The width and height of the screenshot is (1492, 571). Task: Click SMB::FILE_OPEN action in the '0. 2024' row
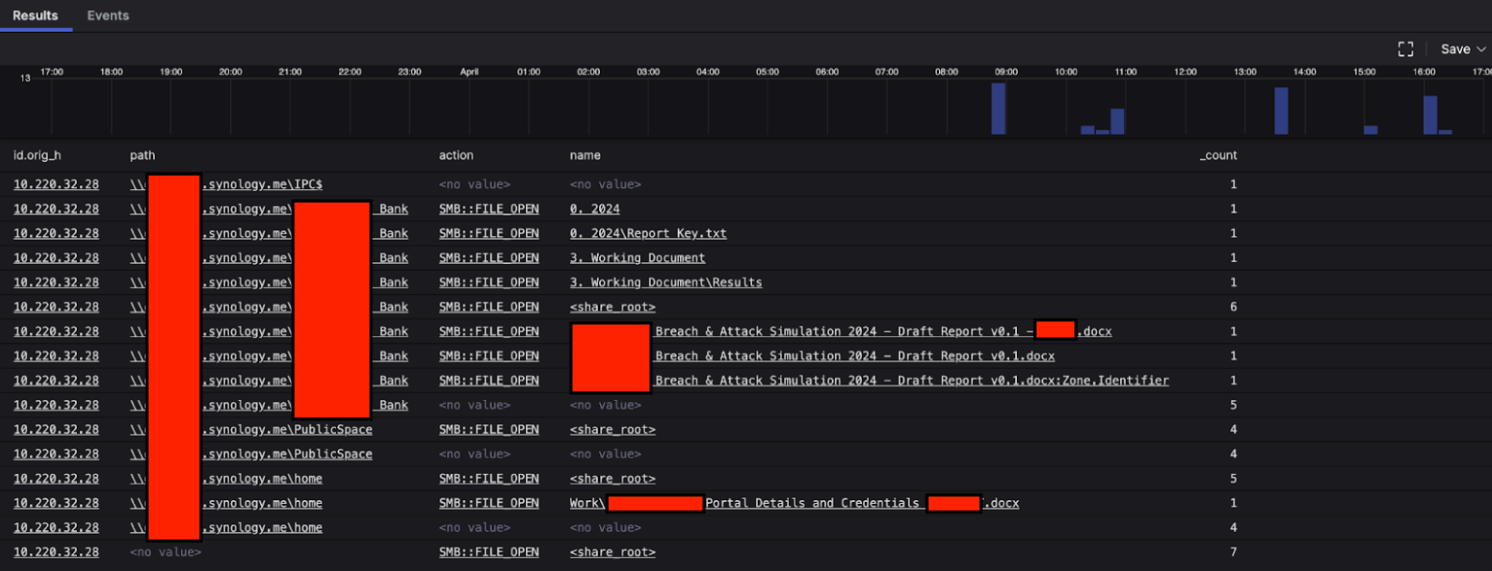[488, 209]
